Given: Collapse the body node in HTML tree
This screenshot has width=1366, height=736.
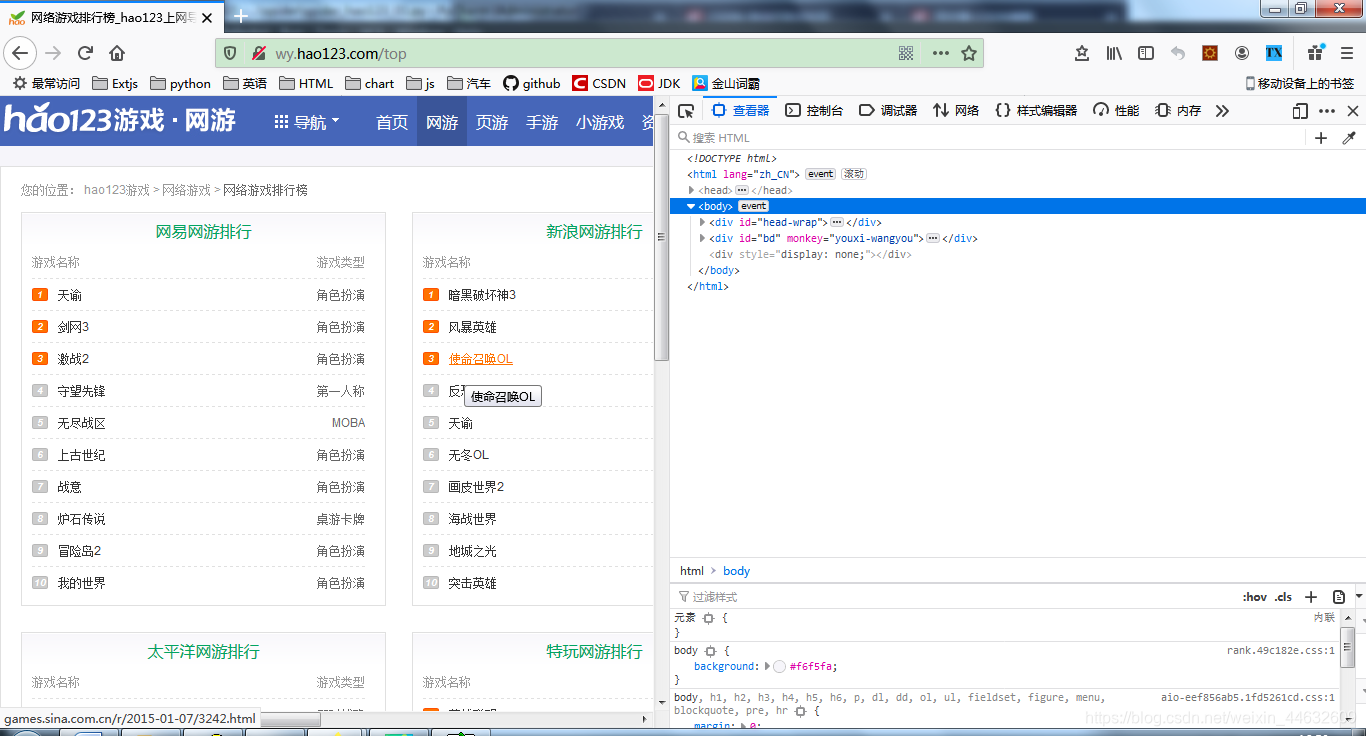Looking at the screenshot, I should [x=691, y=206].
